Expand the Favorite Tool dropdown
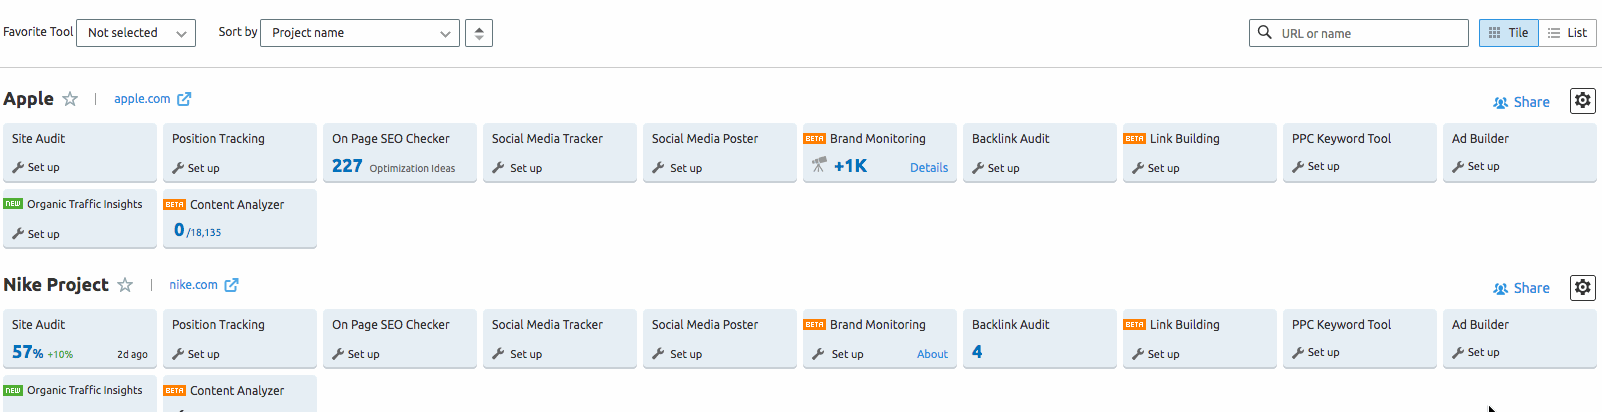Screen dimensions: 1602x412 click(136, 33)
